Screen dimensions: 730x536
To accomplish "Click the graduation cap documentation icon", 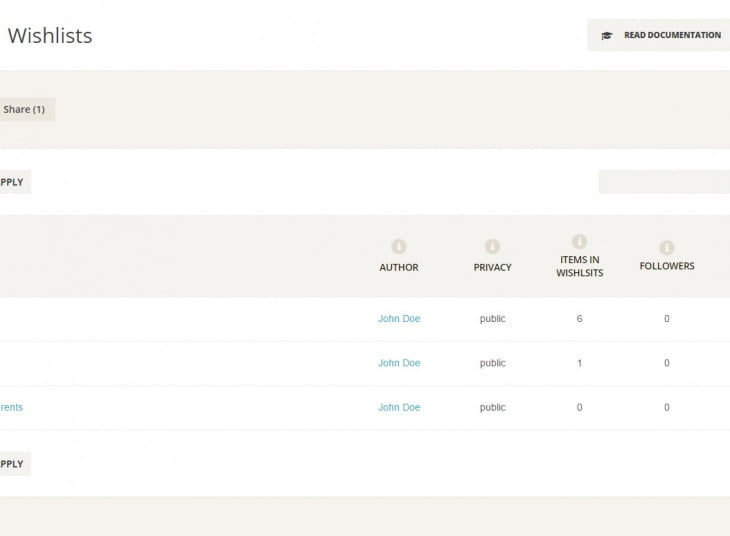I will click(607, 36).
